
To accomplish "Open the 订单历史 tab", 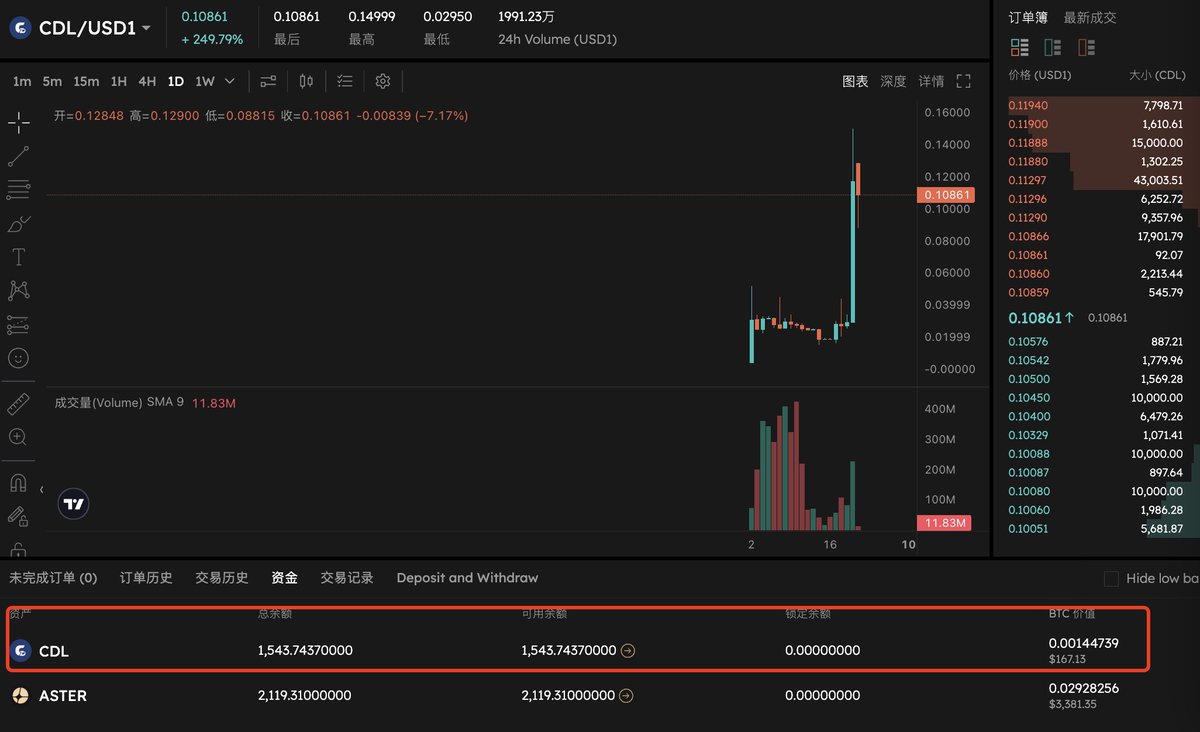I will pyautogui.click(x=146, y=578).
